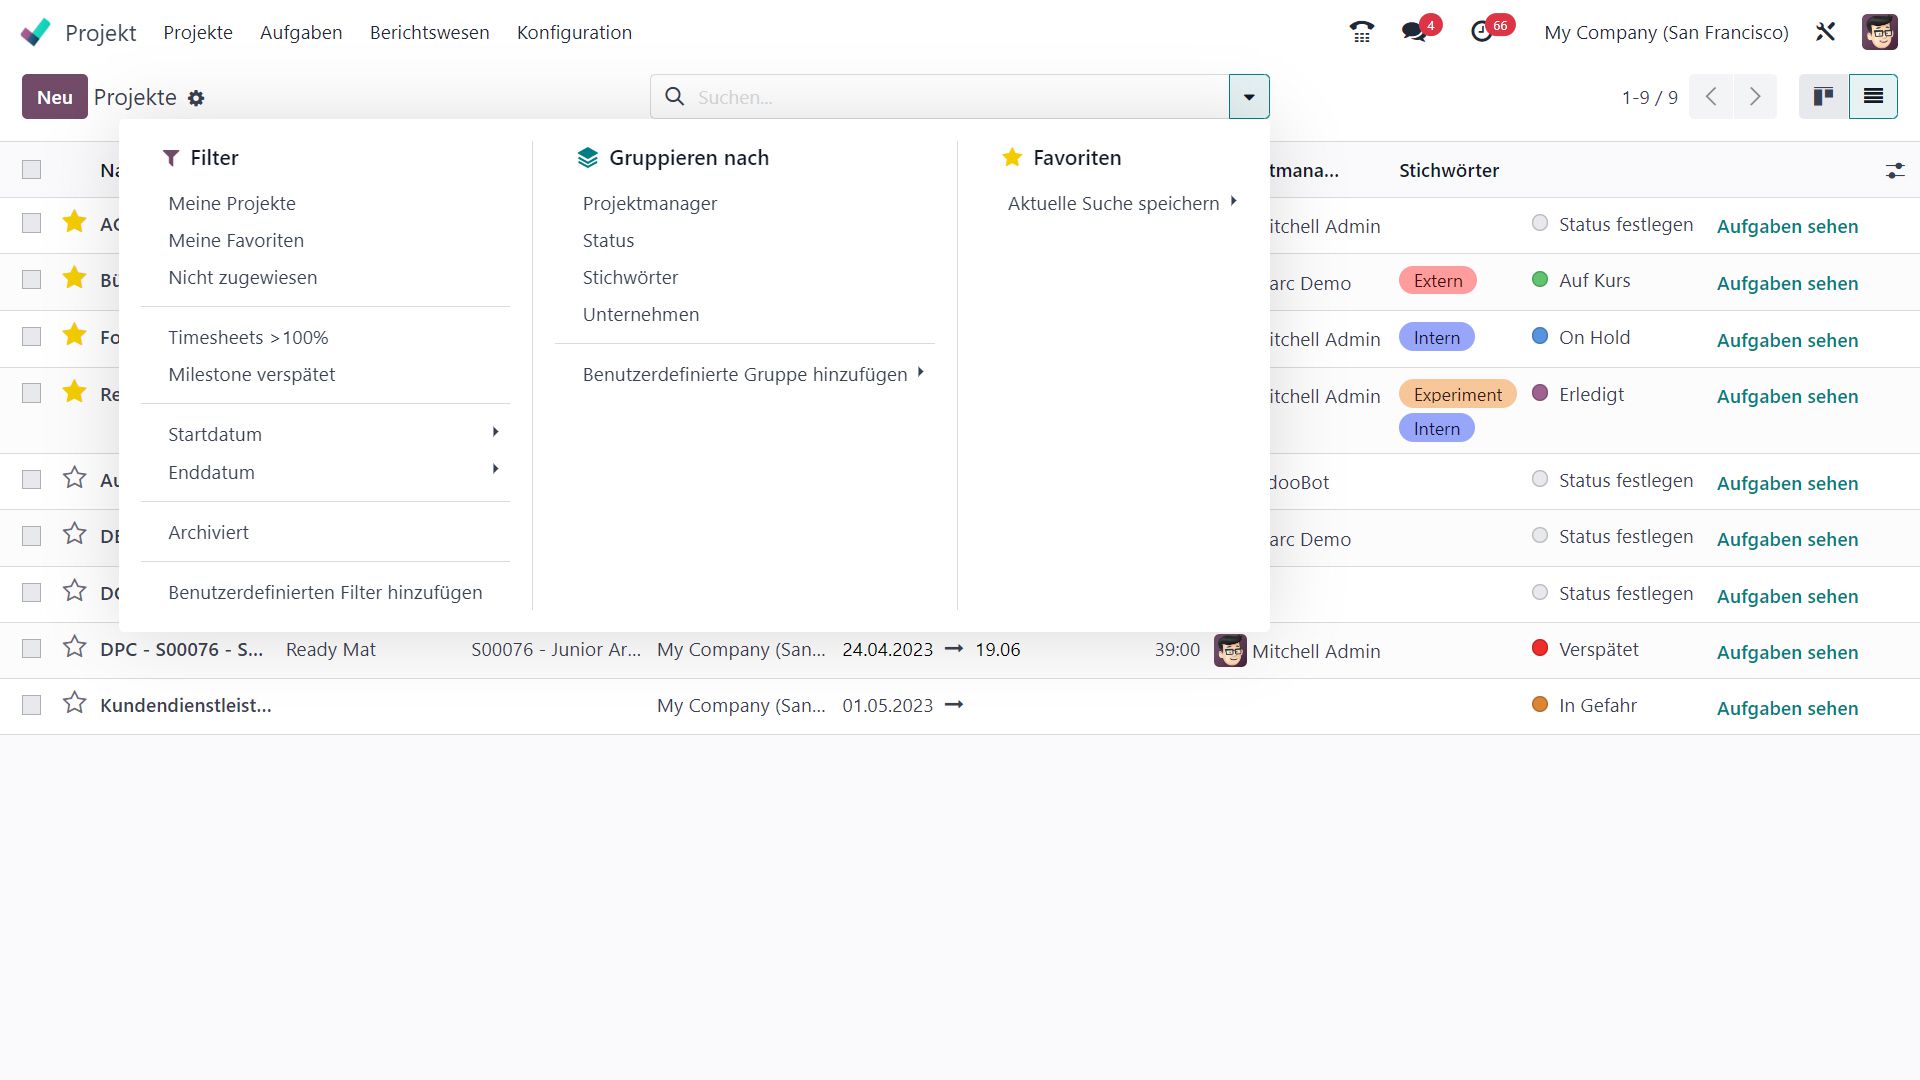The image size is (1920, 1080).
Task: Open the chat messages icon
Action: click(x=1414, y=32)
